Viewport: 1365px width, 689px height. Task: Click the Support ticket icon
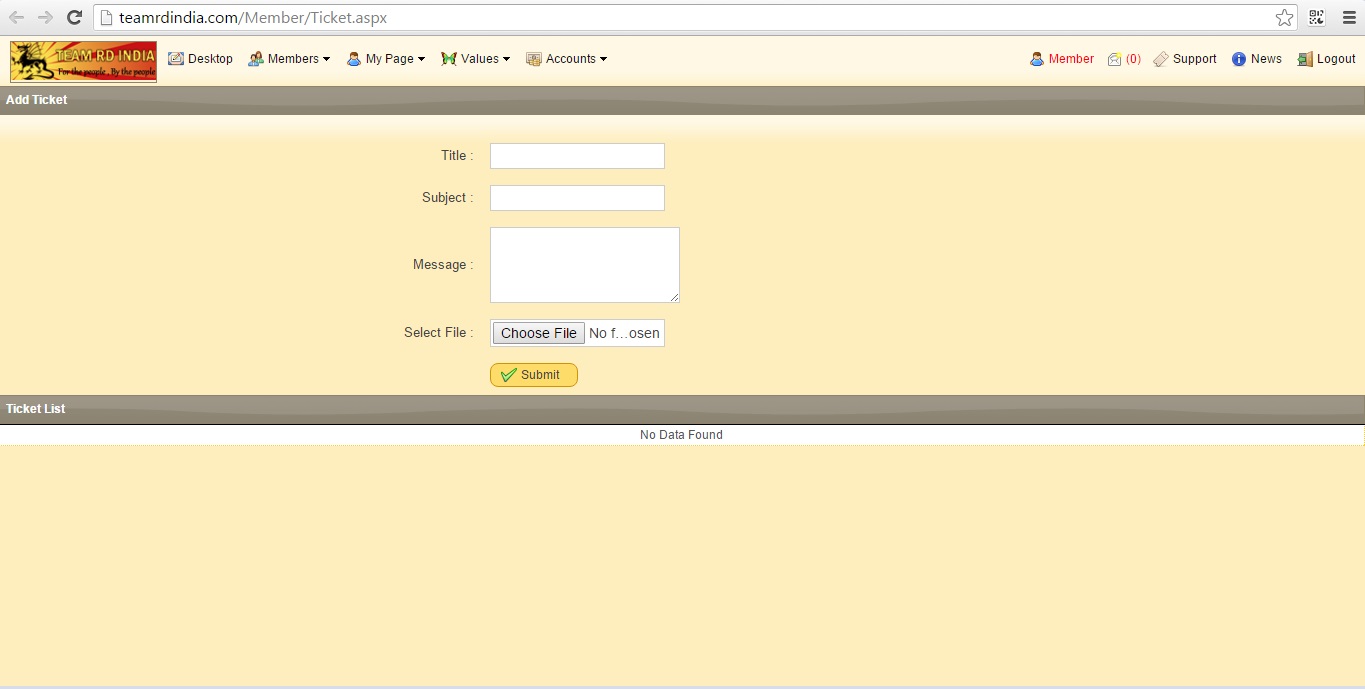pyautogui.click(x=1160, y=59)
